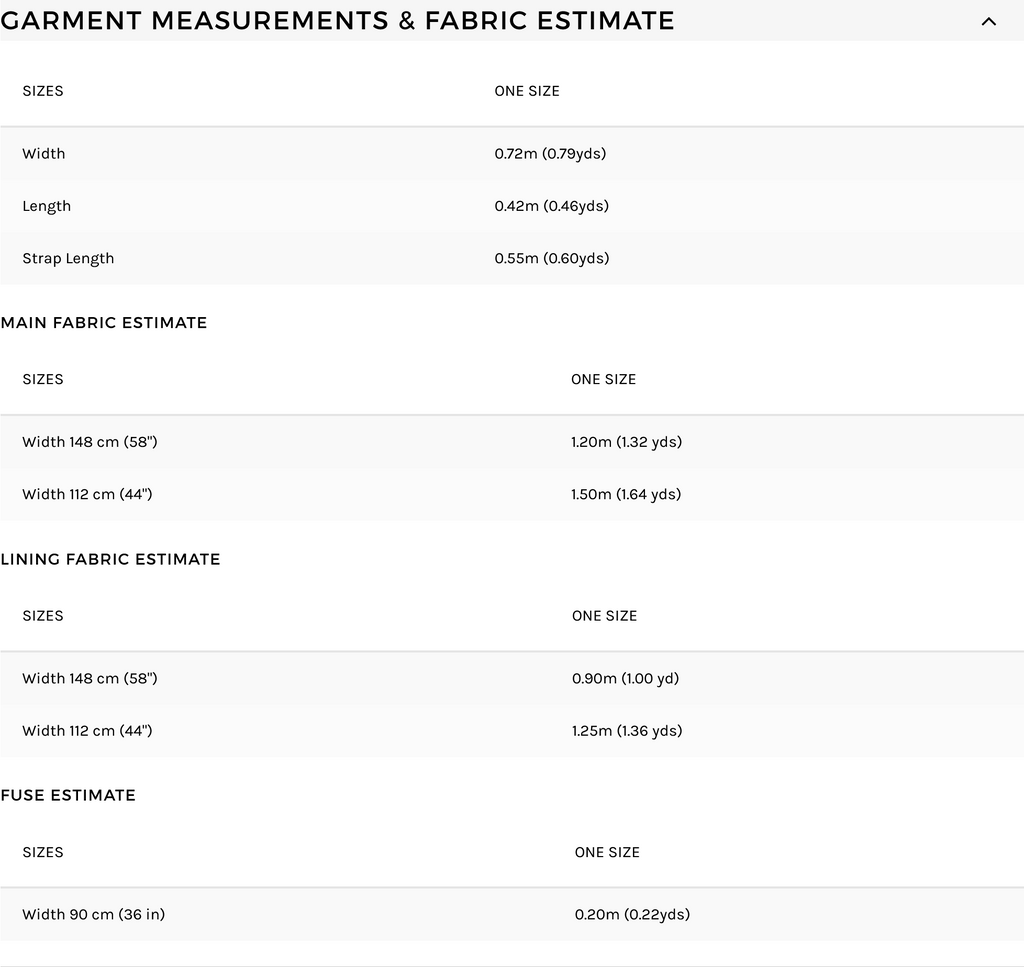Click ONE SIZE header in fuse estimate table

[x=607, y=852]
